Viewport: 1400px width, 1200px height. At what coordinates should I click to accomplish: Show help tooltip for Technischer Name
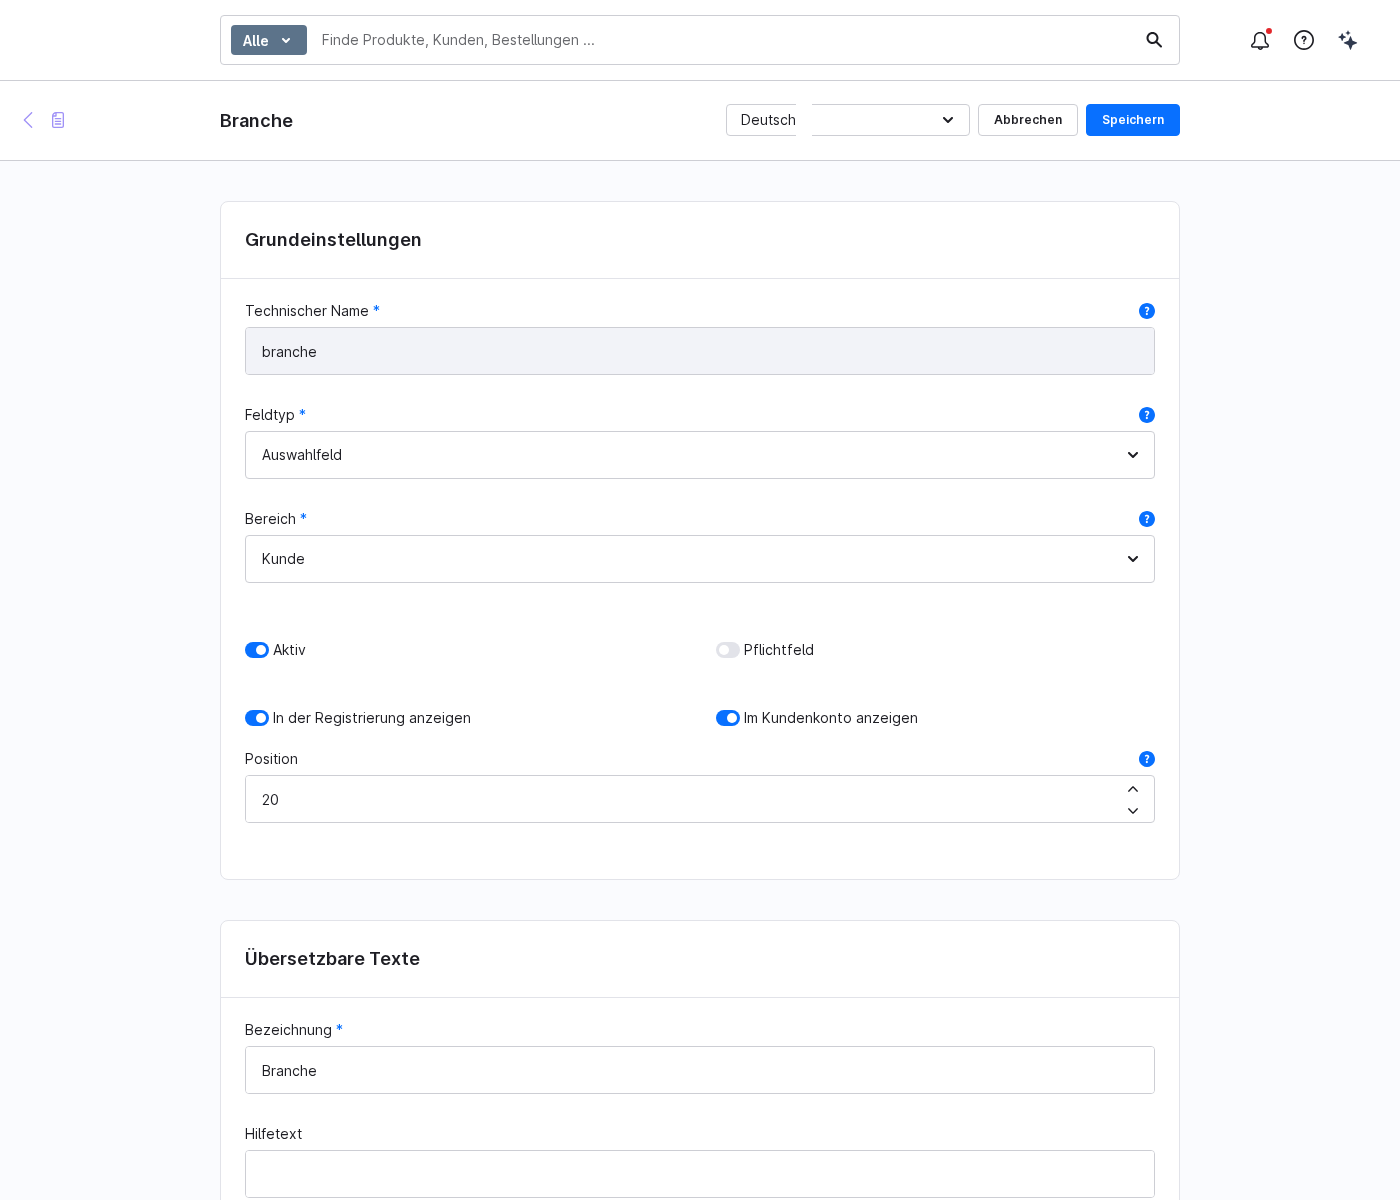tap(1147, 311)
